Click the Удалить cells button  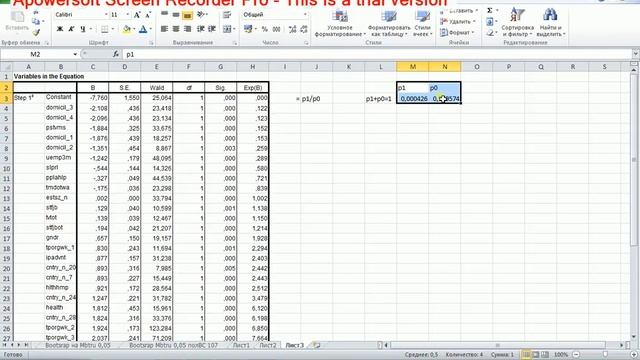point(458,22)
